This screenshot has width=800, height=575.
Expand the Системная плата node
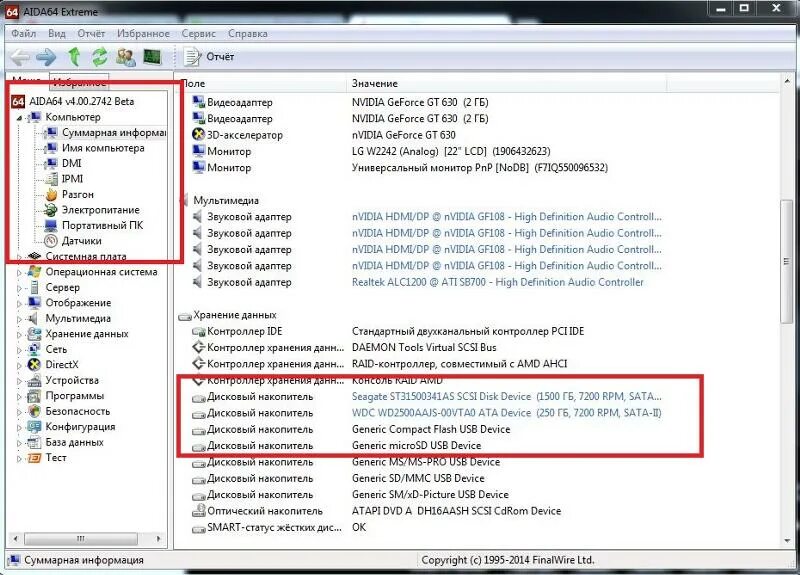pyautogui.click(x=19, y=257)
